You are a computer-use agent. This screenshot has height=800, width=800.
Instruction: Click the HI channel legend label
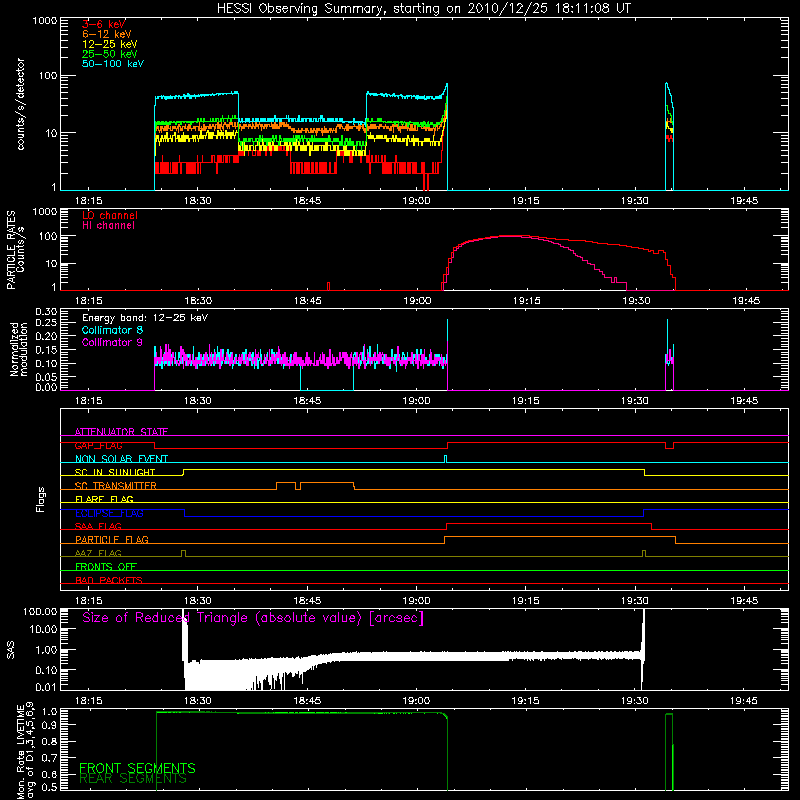[108, 226]
